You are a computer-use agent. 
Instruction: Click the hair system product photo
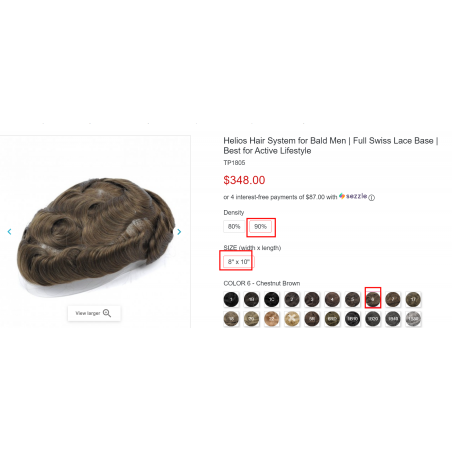96,233
